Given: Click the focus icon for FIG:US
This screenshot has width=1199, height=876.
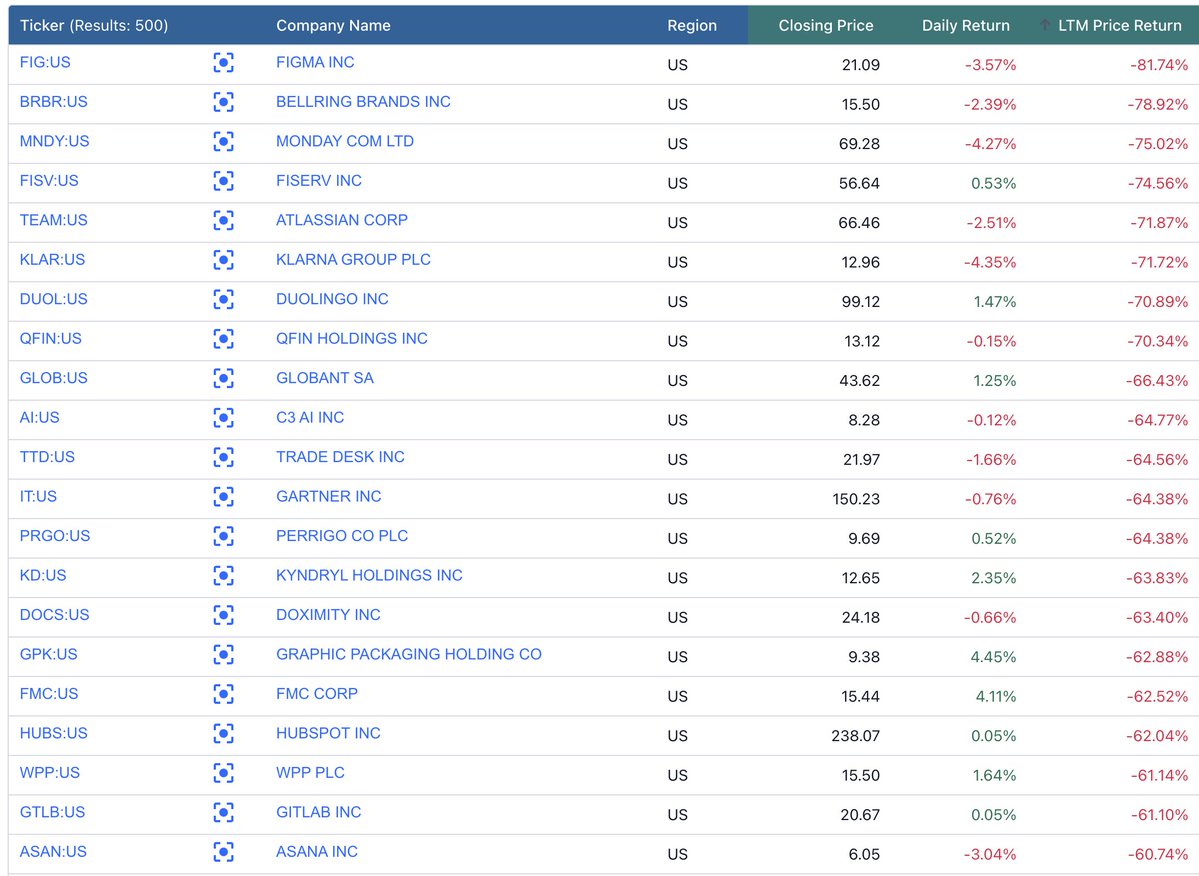Looking at the screenshot, I should (x=223, y=63).
